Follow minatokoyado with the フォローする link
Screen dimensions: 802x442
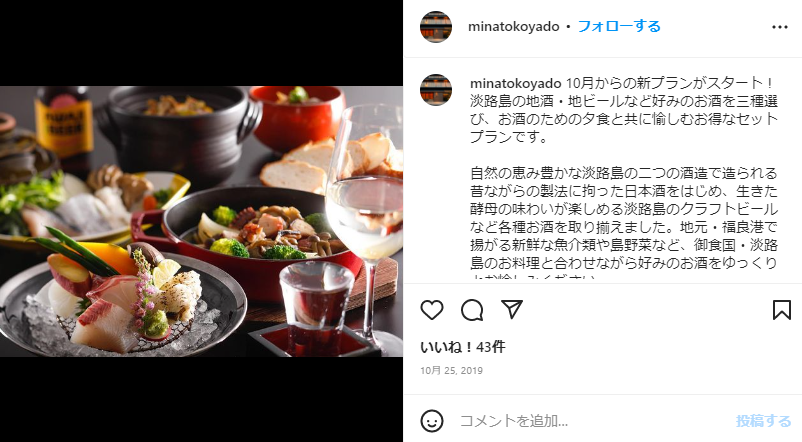[619, 27]
